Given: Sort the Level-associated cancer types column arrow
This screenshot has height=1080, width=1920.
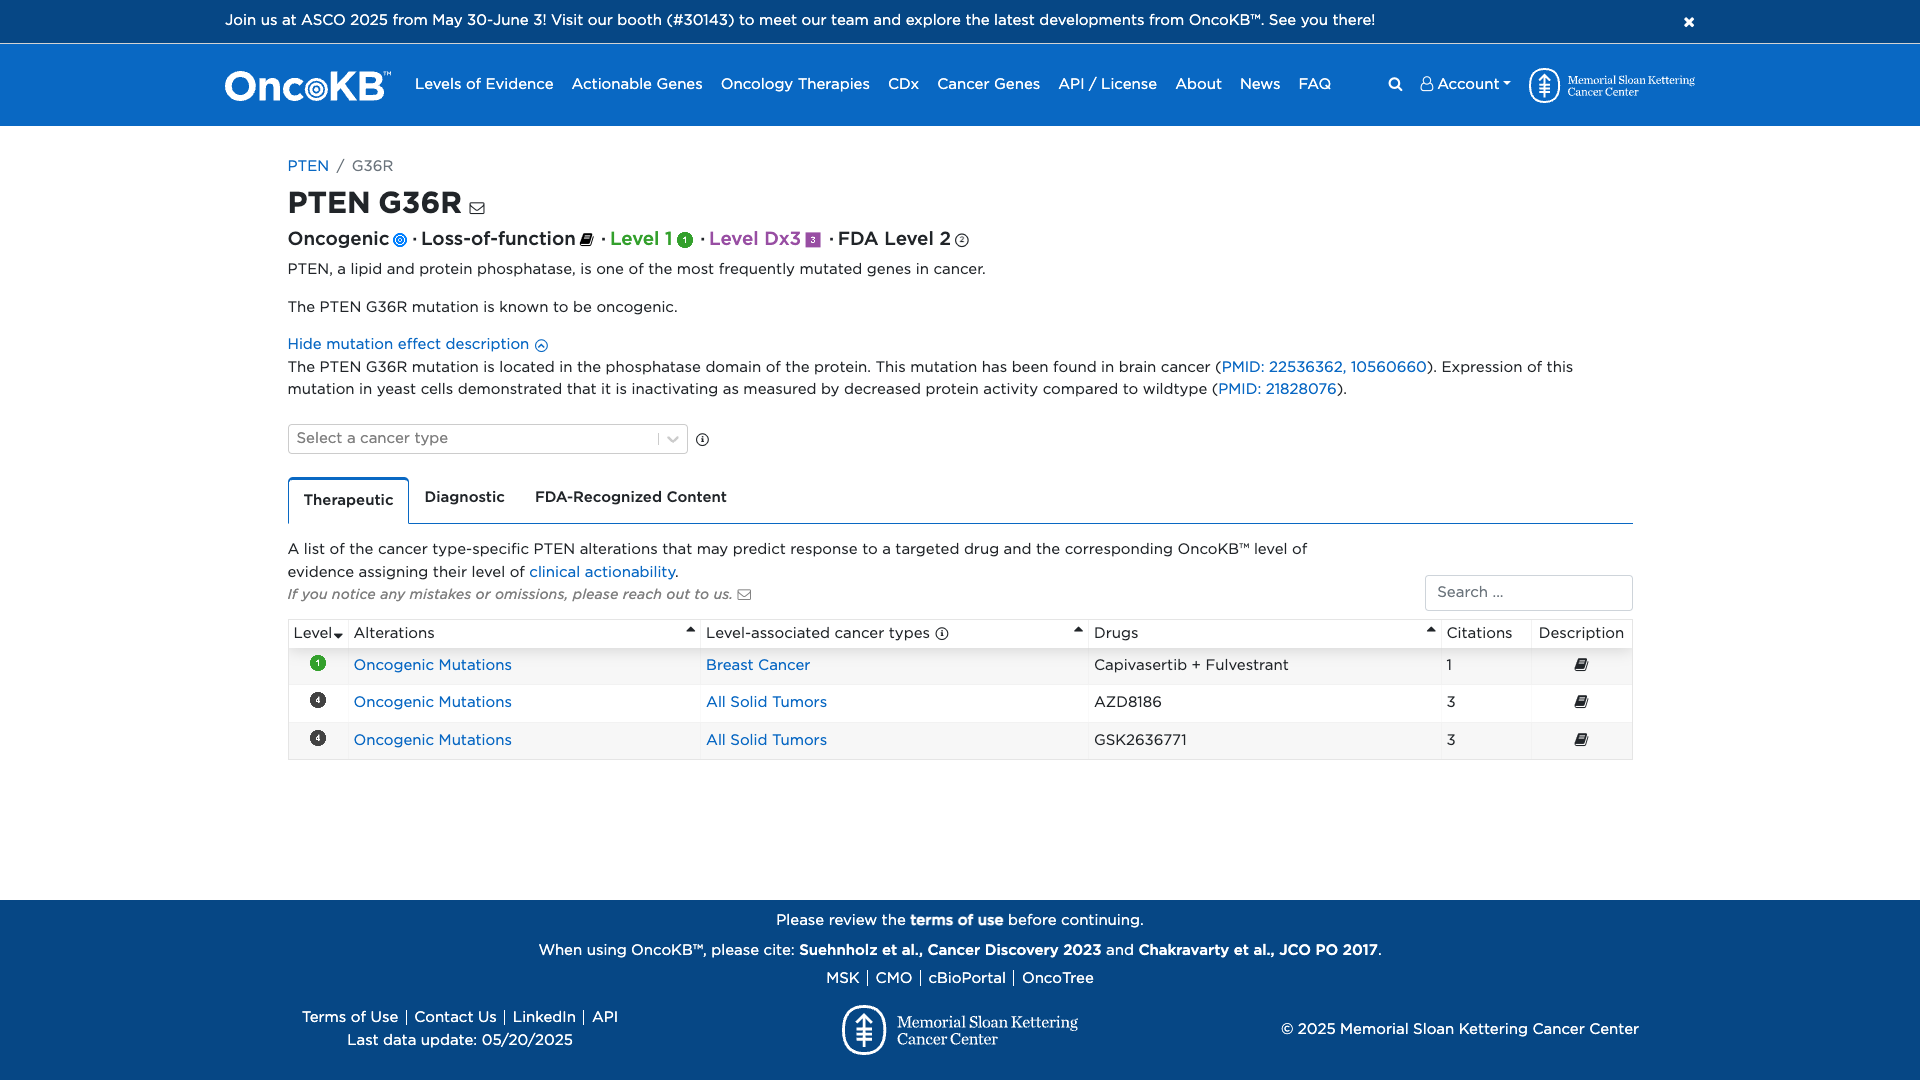Looking at the screenshot, I should [1078, 630].
